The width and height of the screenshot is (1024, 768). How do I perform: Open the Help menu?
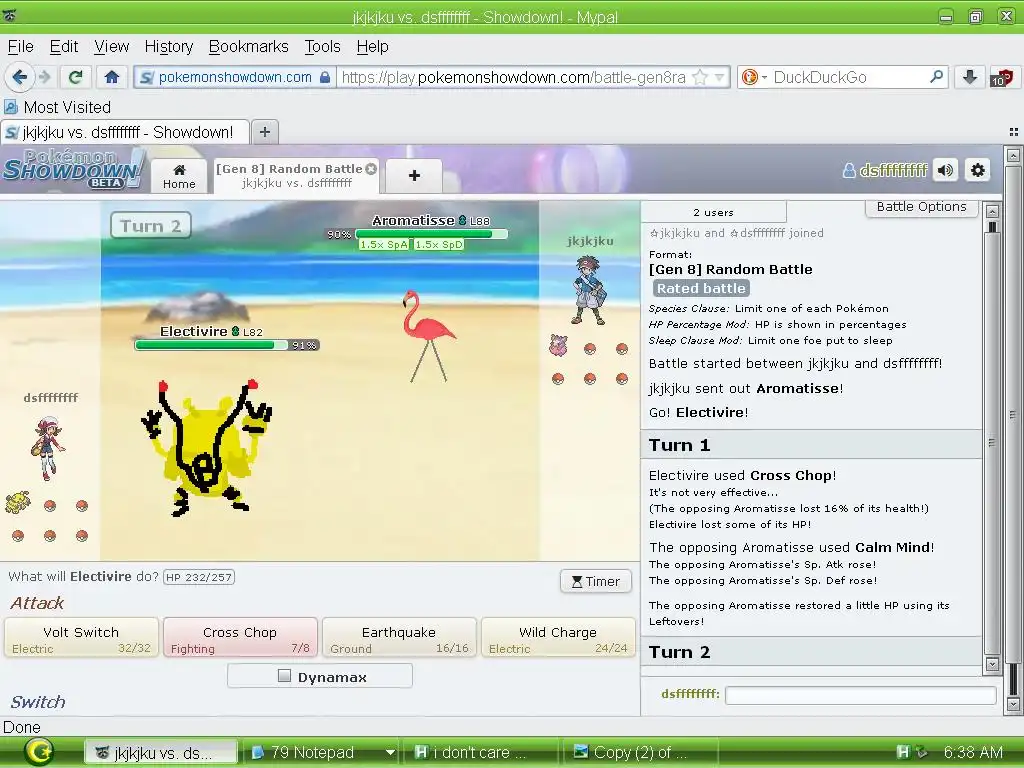pos(372,46)
